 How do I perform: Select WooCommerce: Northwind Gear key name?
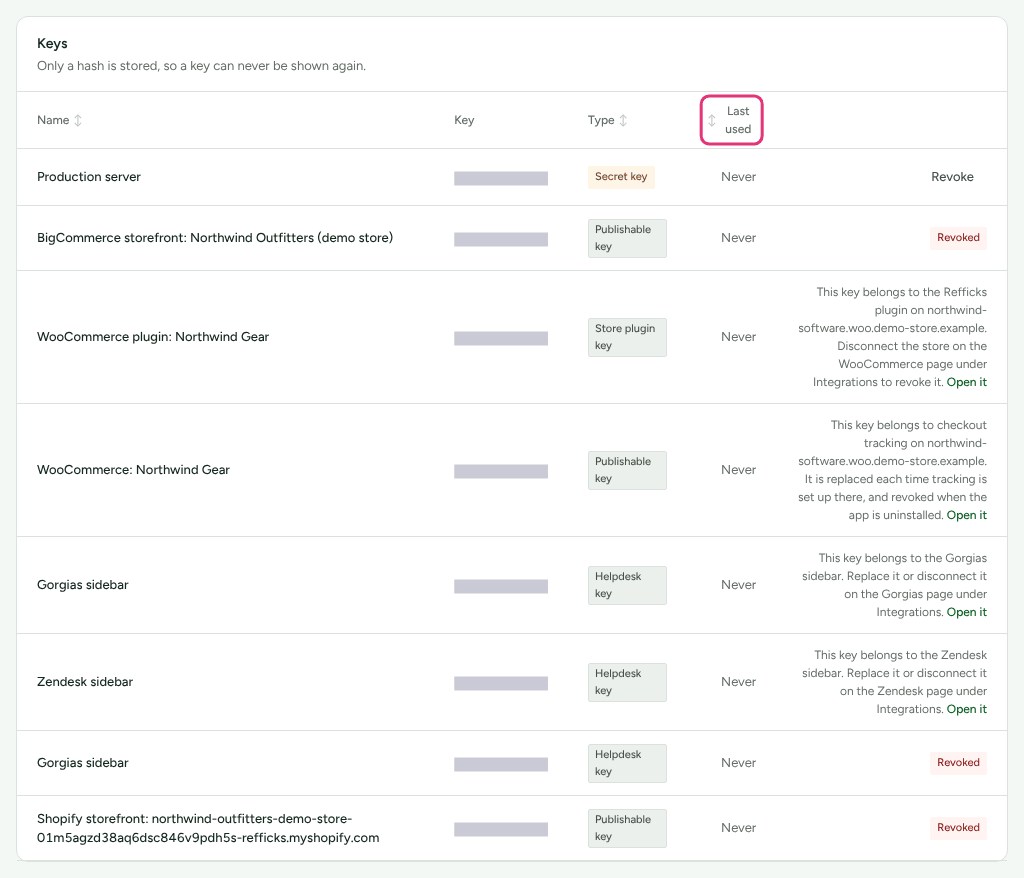tap(133, 470)
